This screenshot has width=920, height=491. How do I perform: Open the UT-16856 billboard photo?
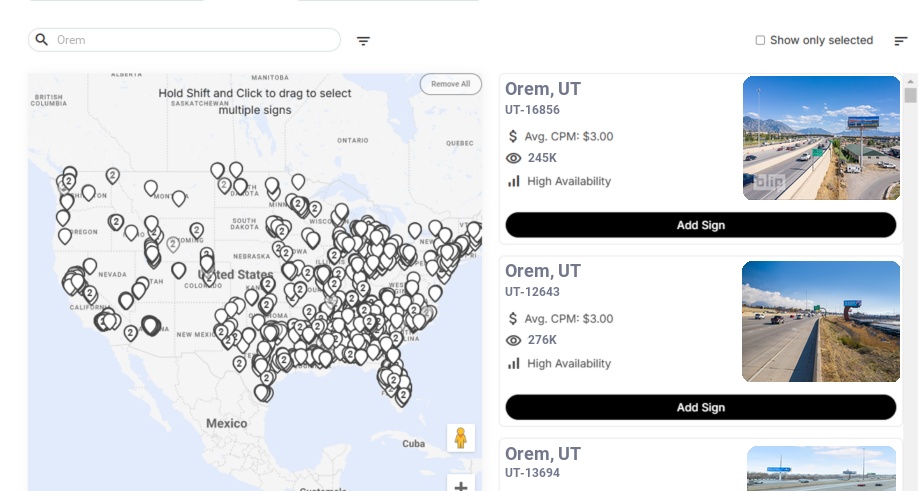[821, 138]
